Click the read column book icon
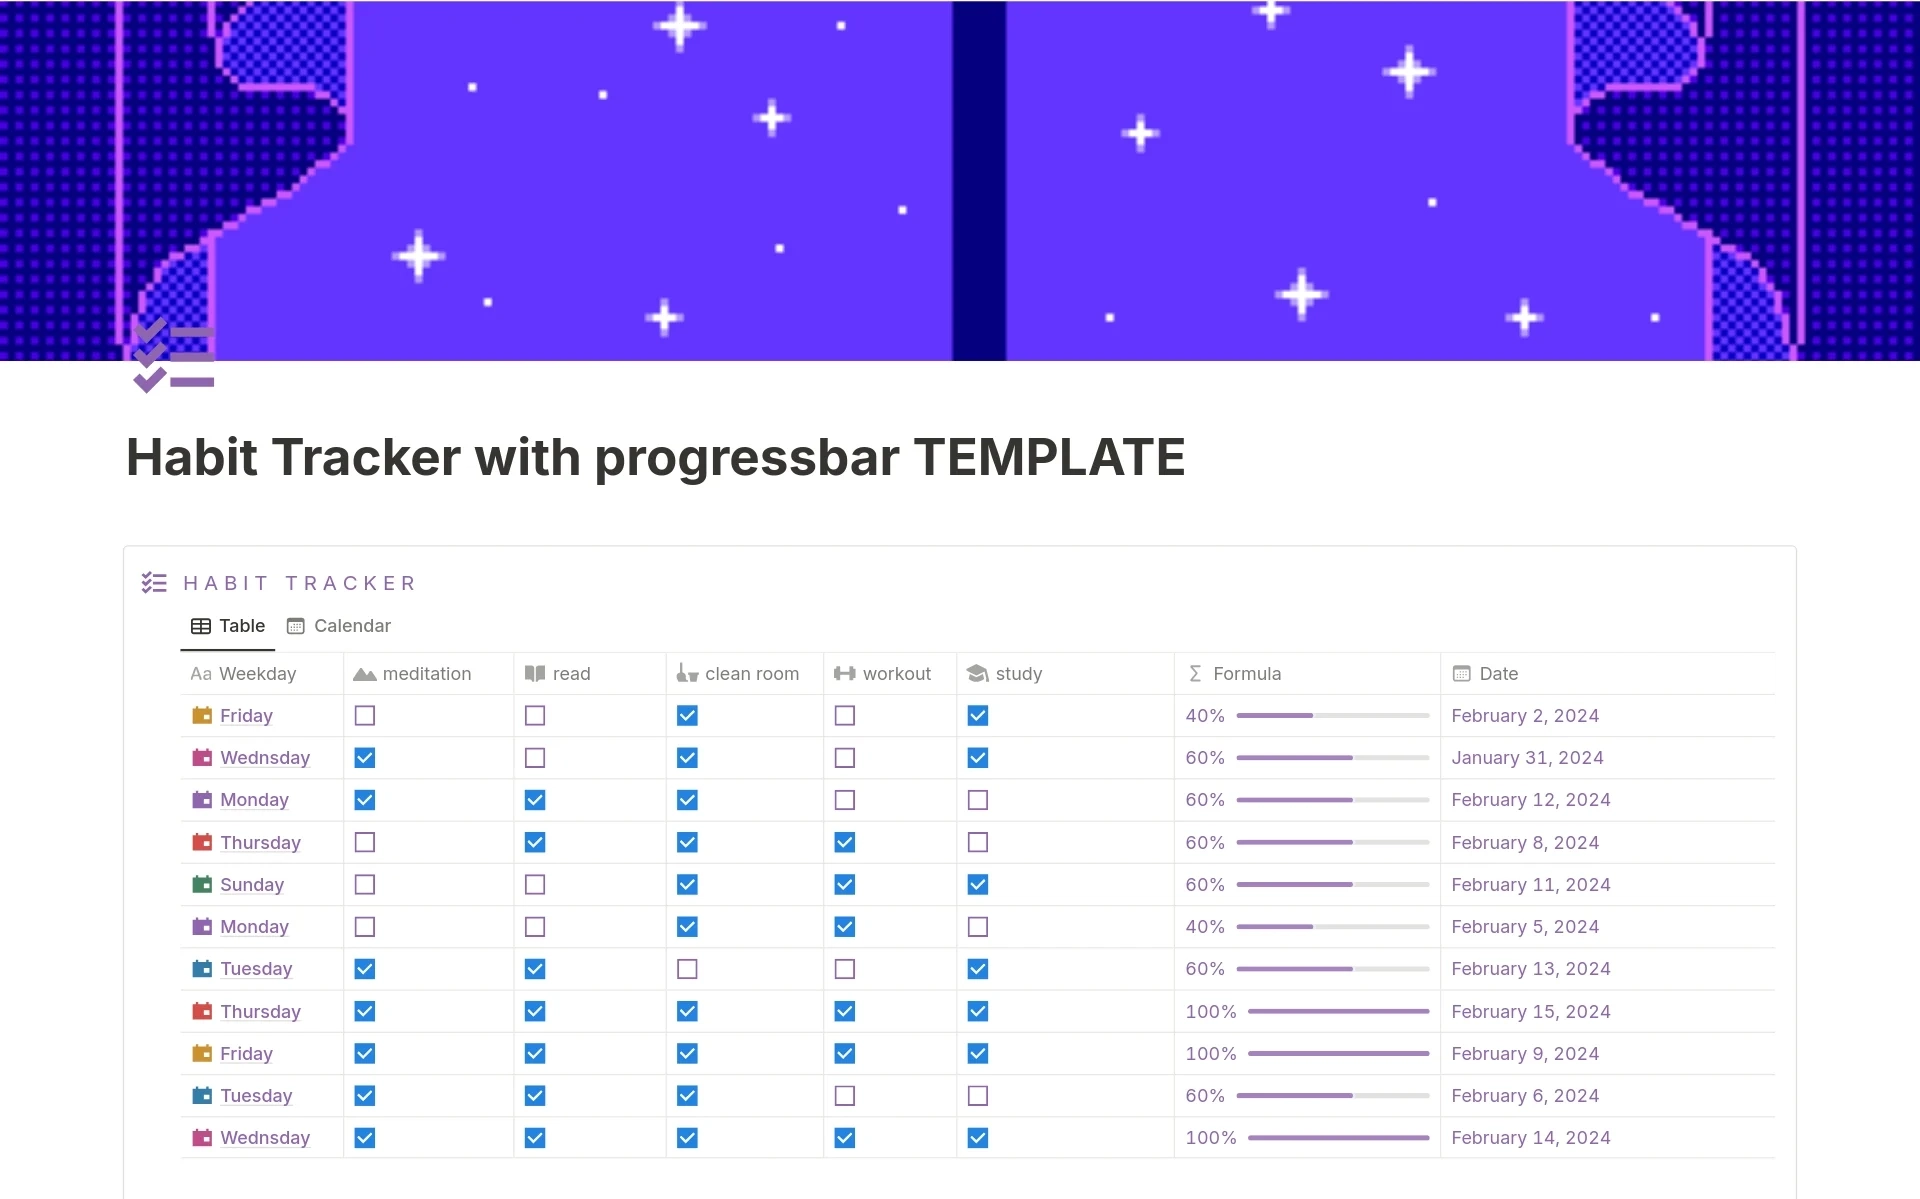The image size is (1920, 1199). 533,673
